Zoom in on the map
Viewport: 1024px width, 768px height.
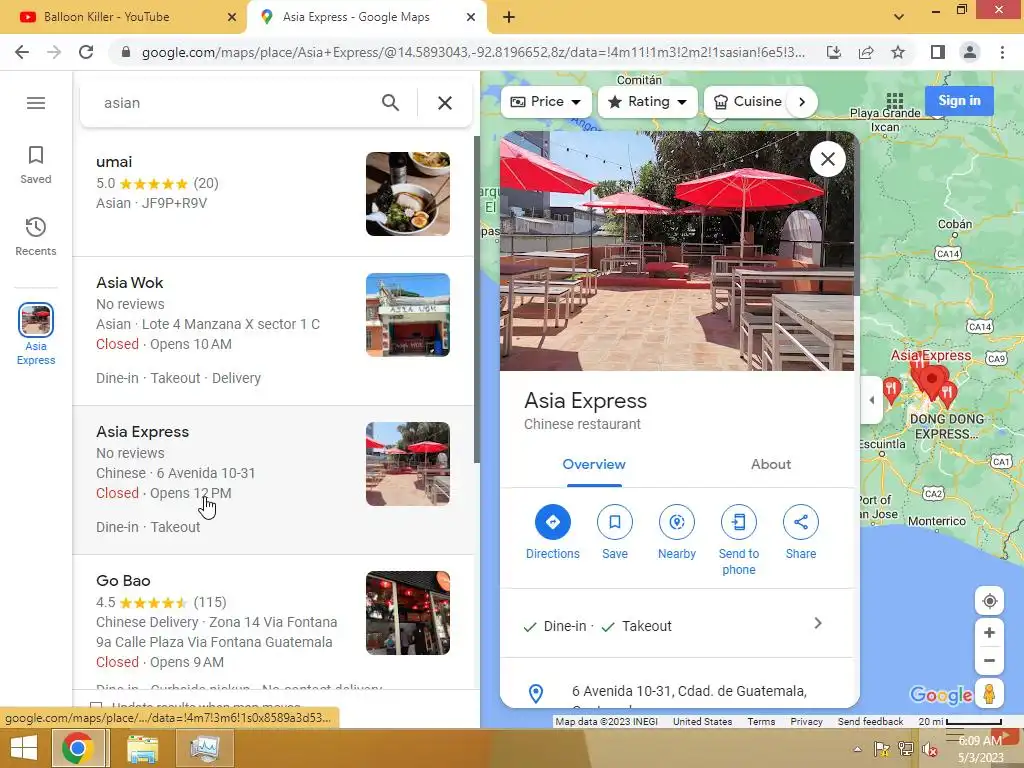tap(989, 632)
